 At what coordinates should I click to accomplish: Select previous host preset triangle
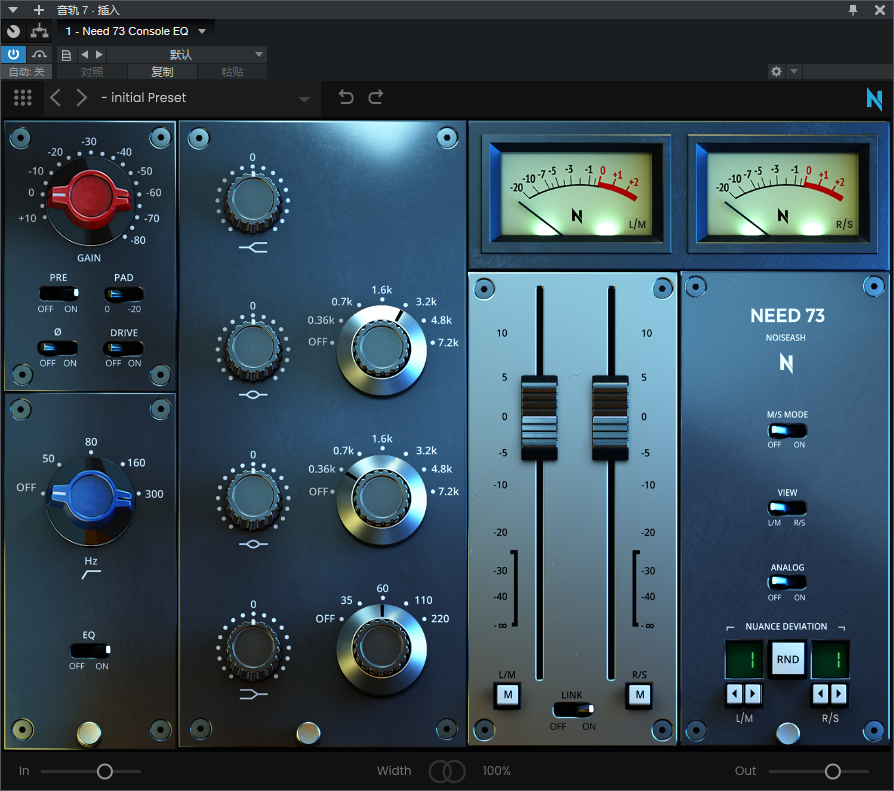84,54
